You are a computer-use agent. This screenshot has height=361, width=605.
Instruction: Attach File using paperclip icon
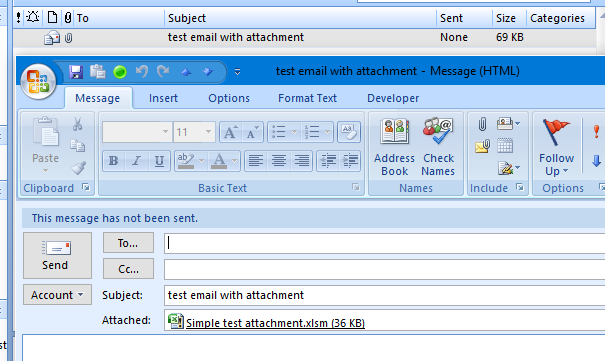click(x=482, y=124)
